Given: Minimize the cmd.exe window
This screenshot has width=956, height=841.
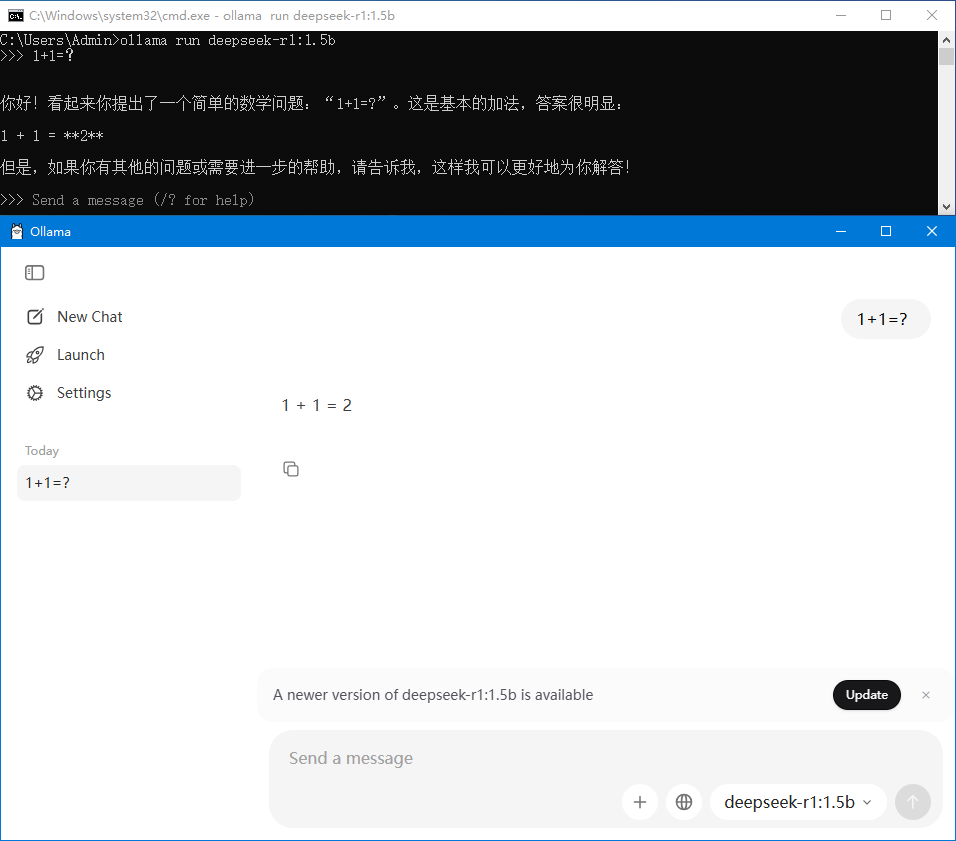Looking at the screenshot, I should 841,15.
